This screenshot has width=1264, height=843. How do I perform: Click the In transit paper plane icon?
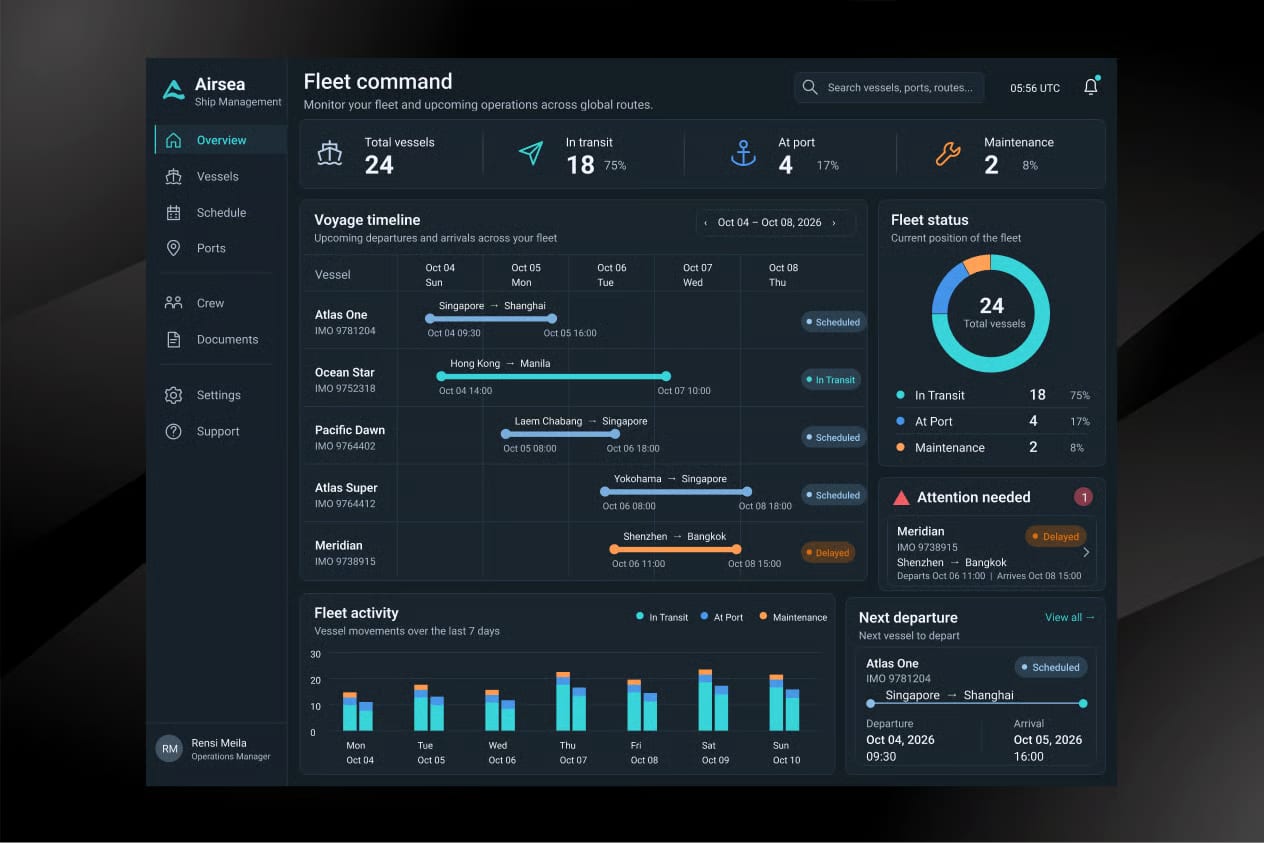pos(531,153)
